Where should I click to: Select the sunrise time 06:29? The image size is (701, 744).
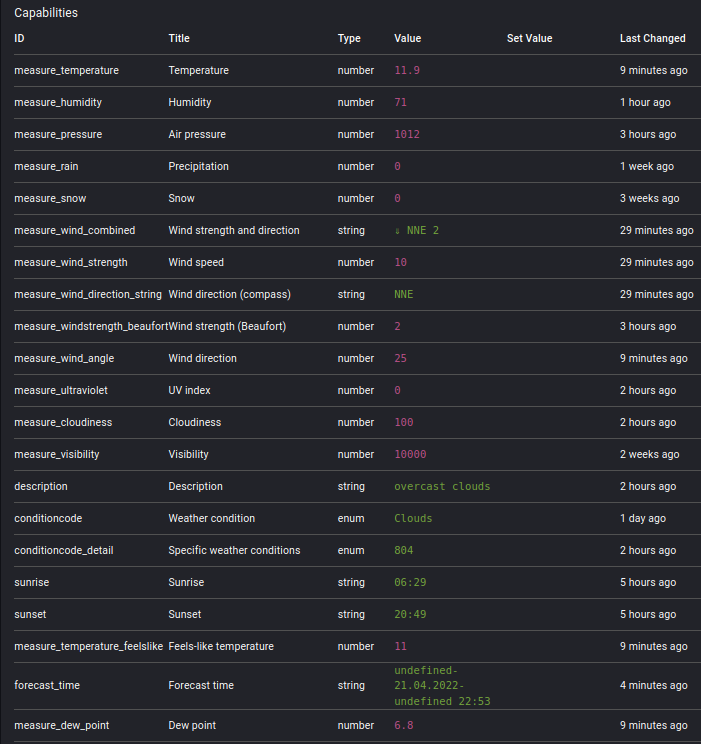tap(410, 582)
